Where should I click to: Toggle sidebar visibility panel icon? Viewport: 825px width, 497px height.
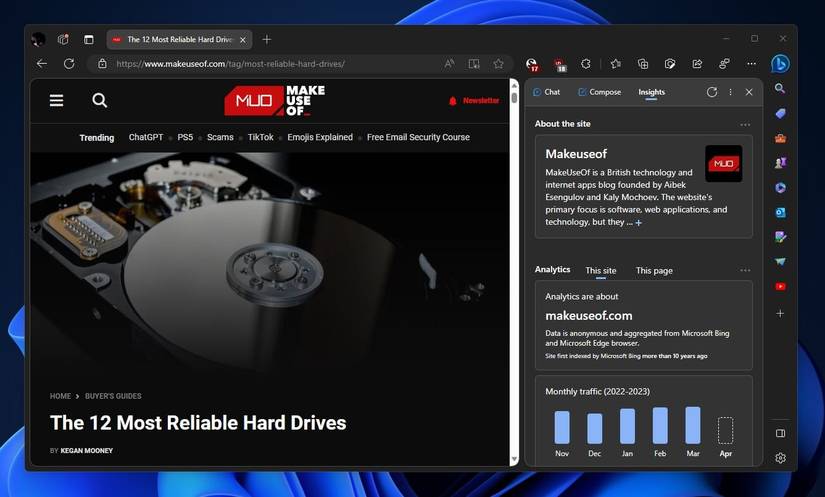click(780, 433)
